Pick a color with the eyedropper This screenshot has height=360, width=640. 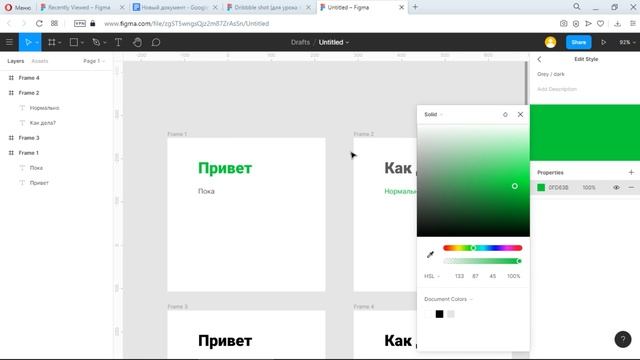[430, 254]
